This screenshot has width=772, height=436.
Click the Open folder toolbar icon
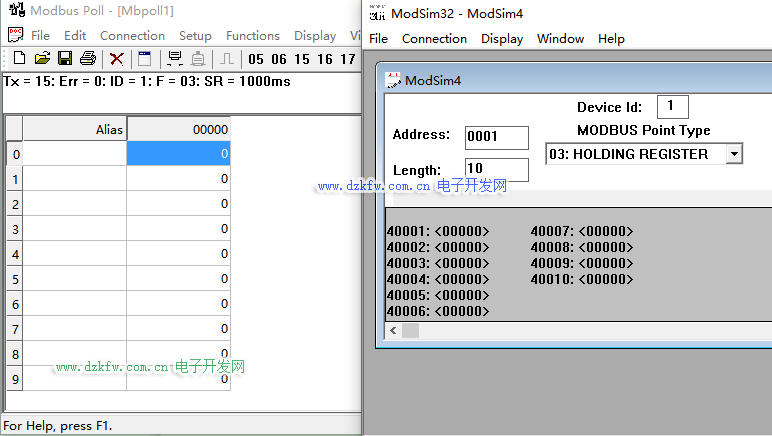42,59
